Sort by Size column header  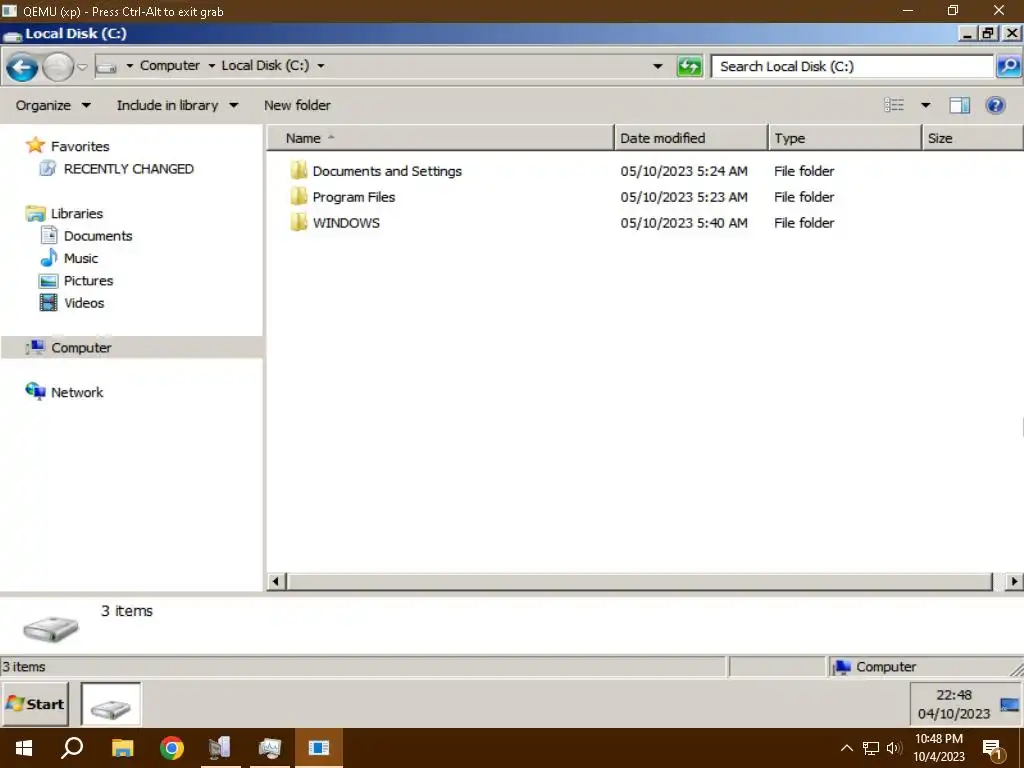coord(972,138)
